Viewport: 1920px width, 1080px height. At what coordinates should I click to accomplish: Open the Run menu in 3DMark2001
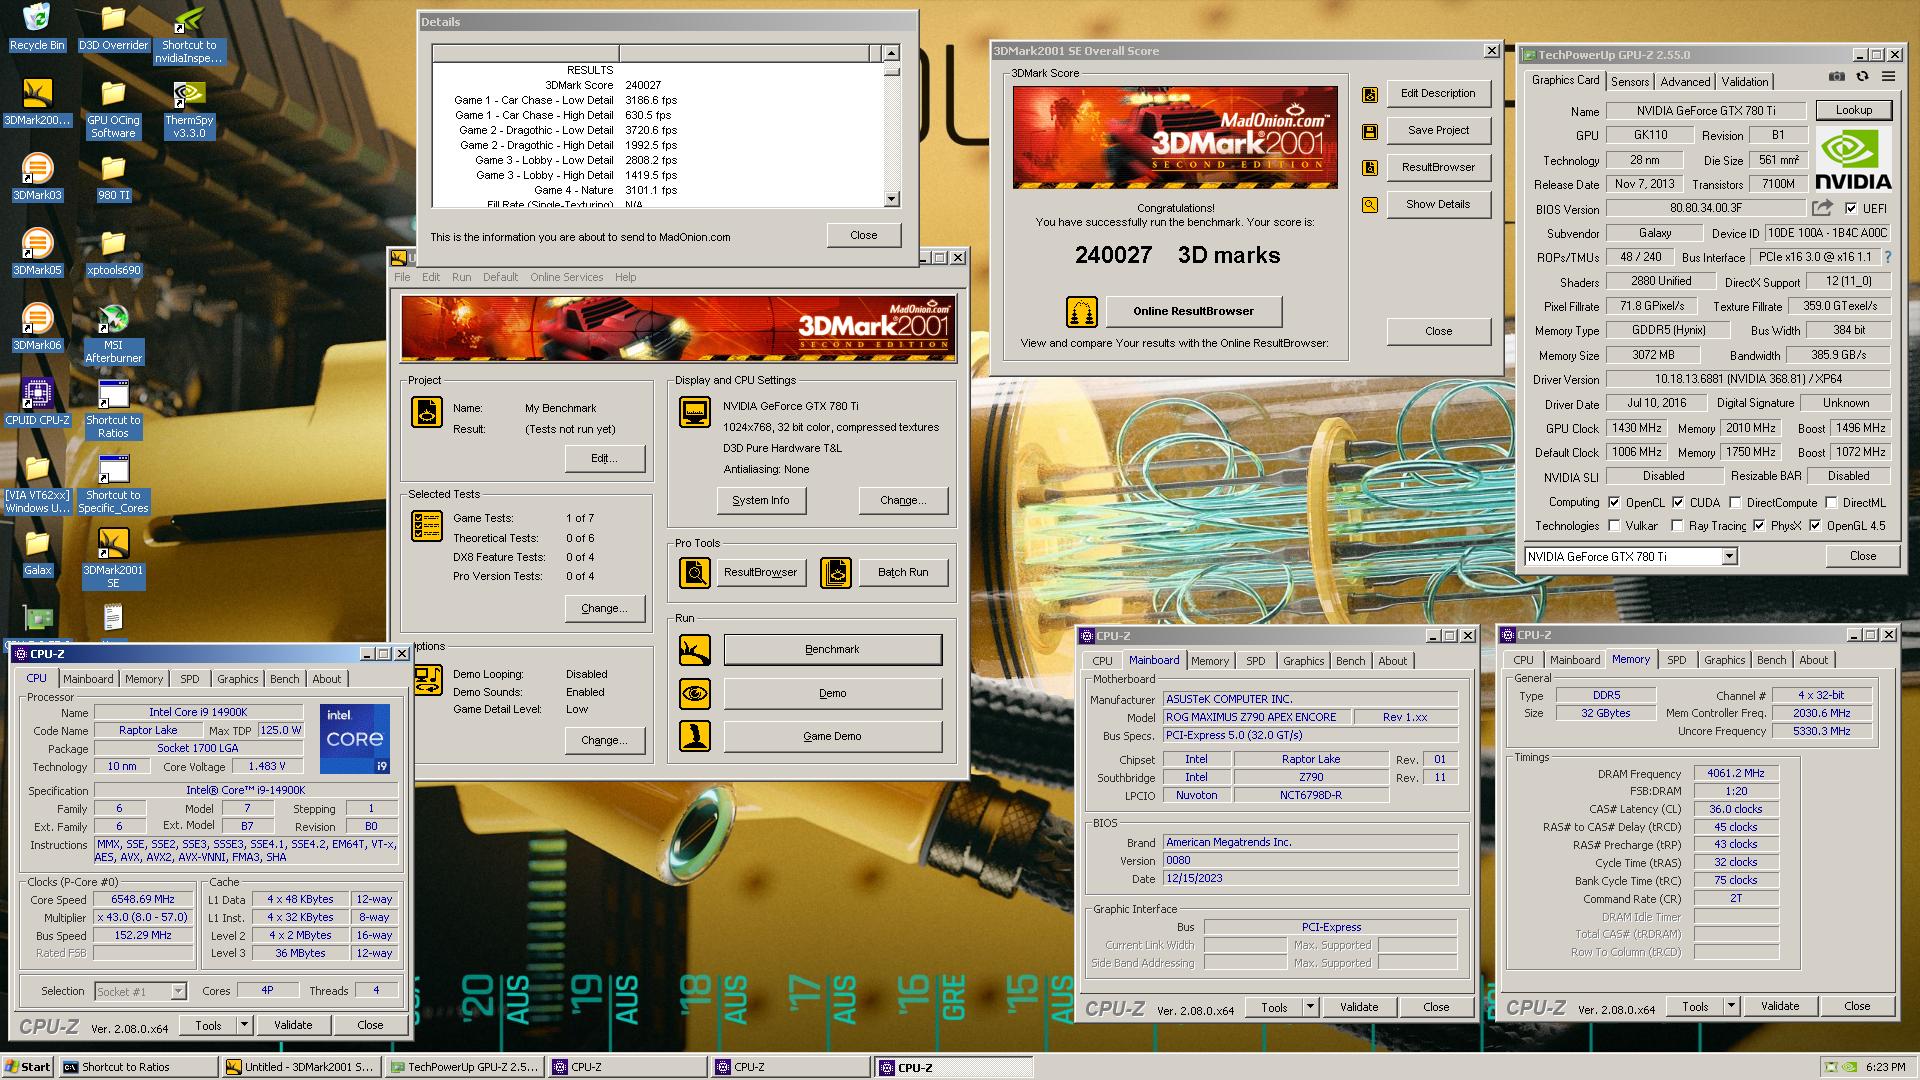(461, 277)
